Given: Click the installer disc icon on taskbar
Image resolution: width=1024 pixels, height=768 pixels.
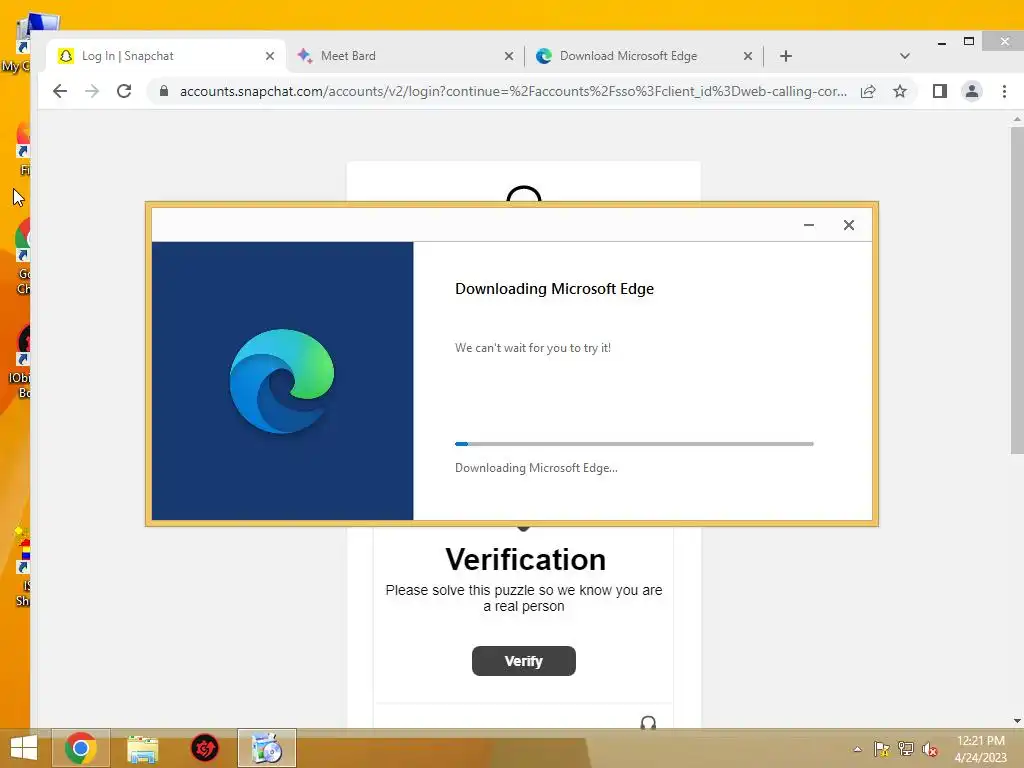Looking at the screenshot, I should click(x=266, y=748).
